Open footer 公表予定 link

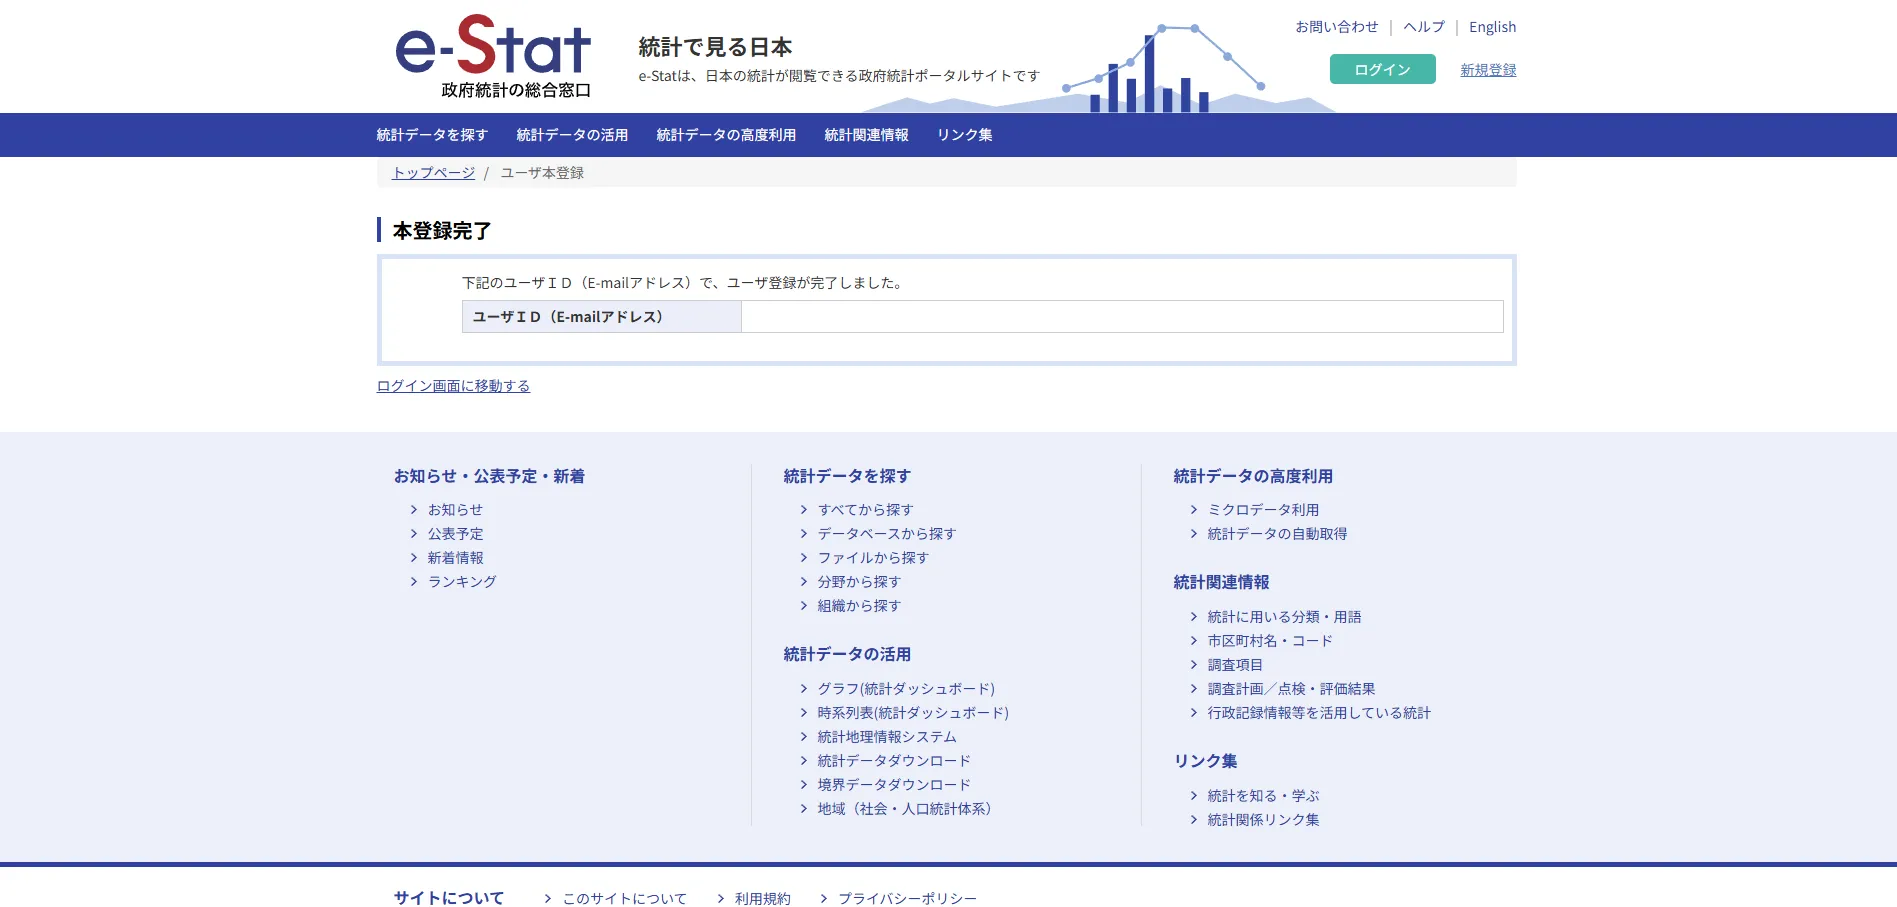(455, 534)
